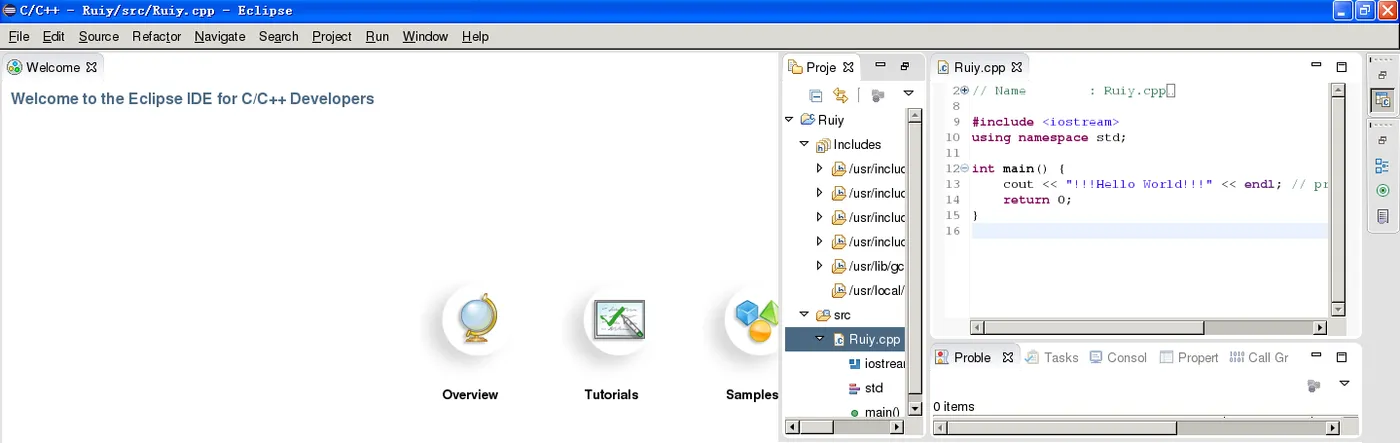
Task: Click the greyed filter icon in Problems view
Action: tap(1315, 385)
